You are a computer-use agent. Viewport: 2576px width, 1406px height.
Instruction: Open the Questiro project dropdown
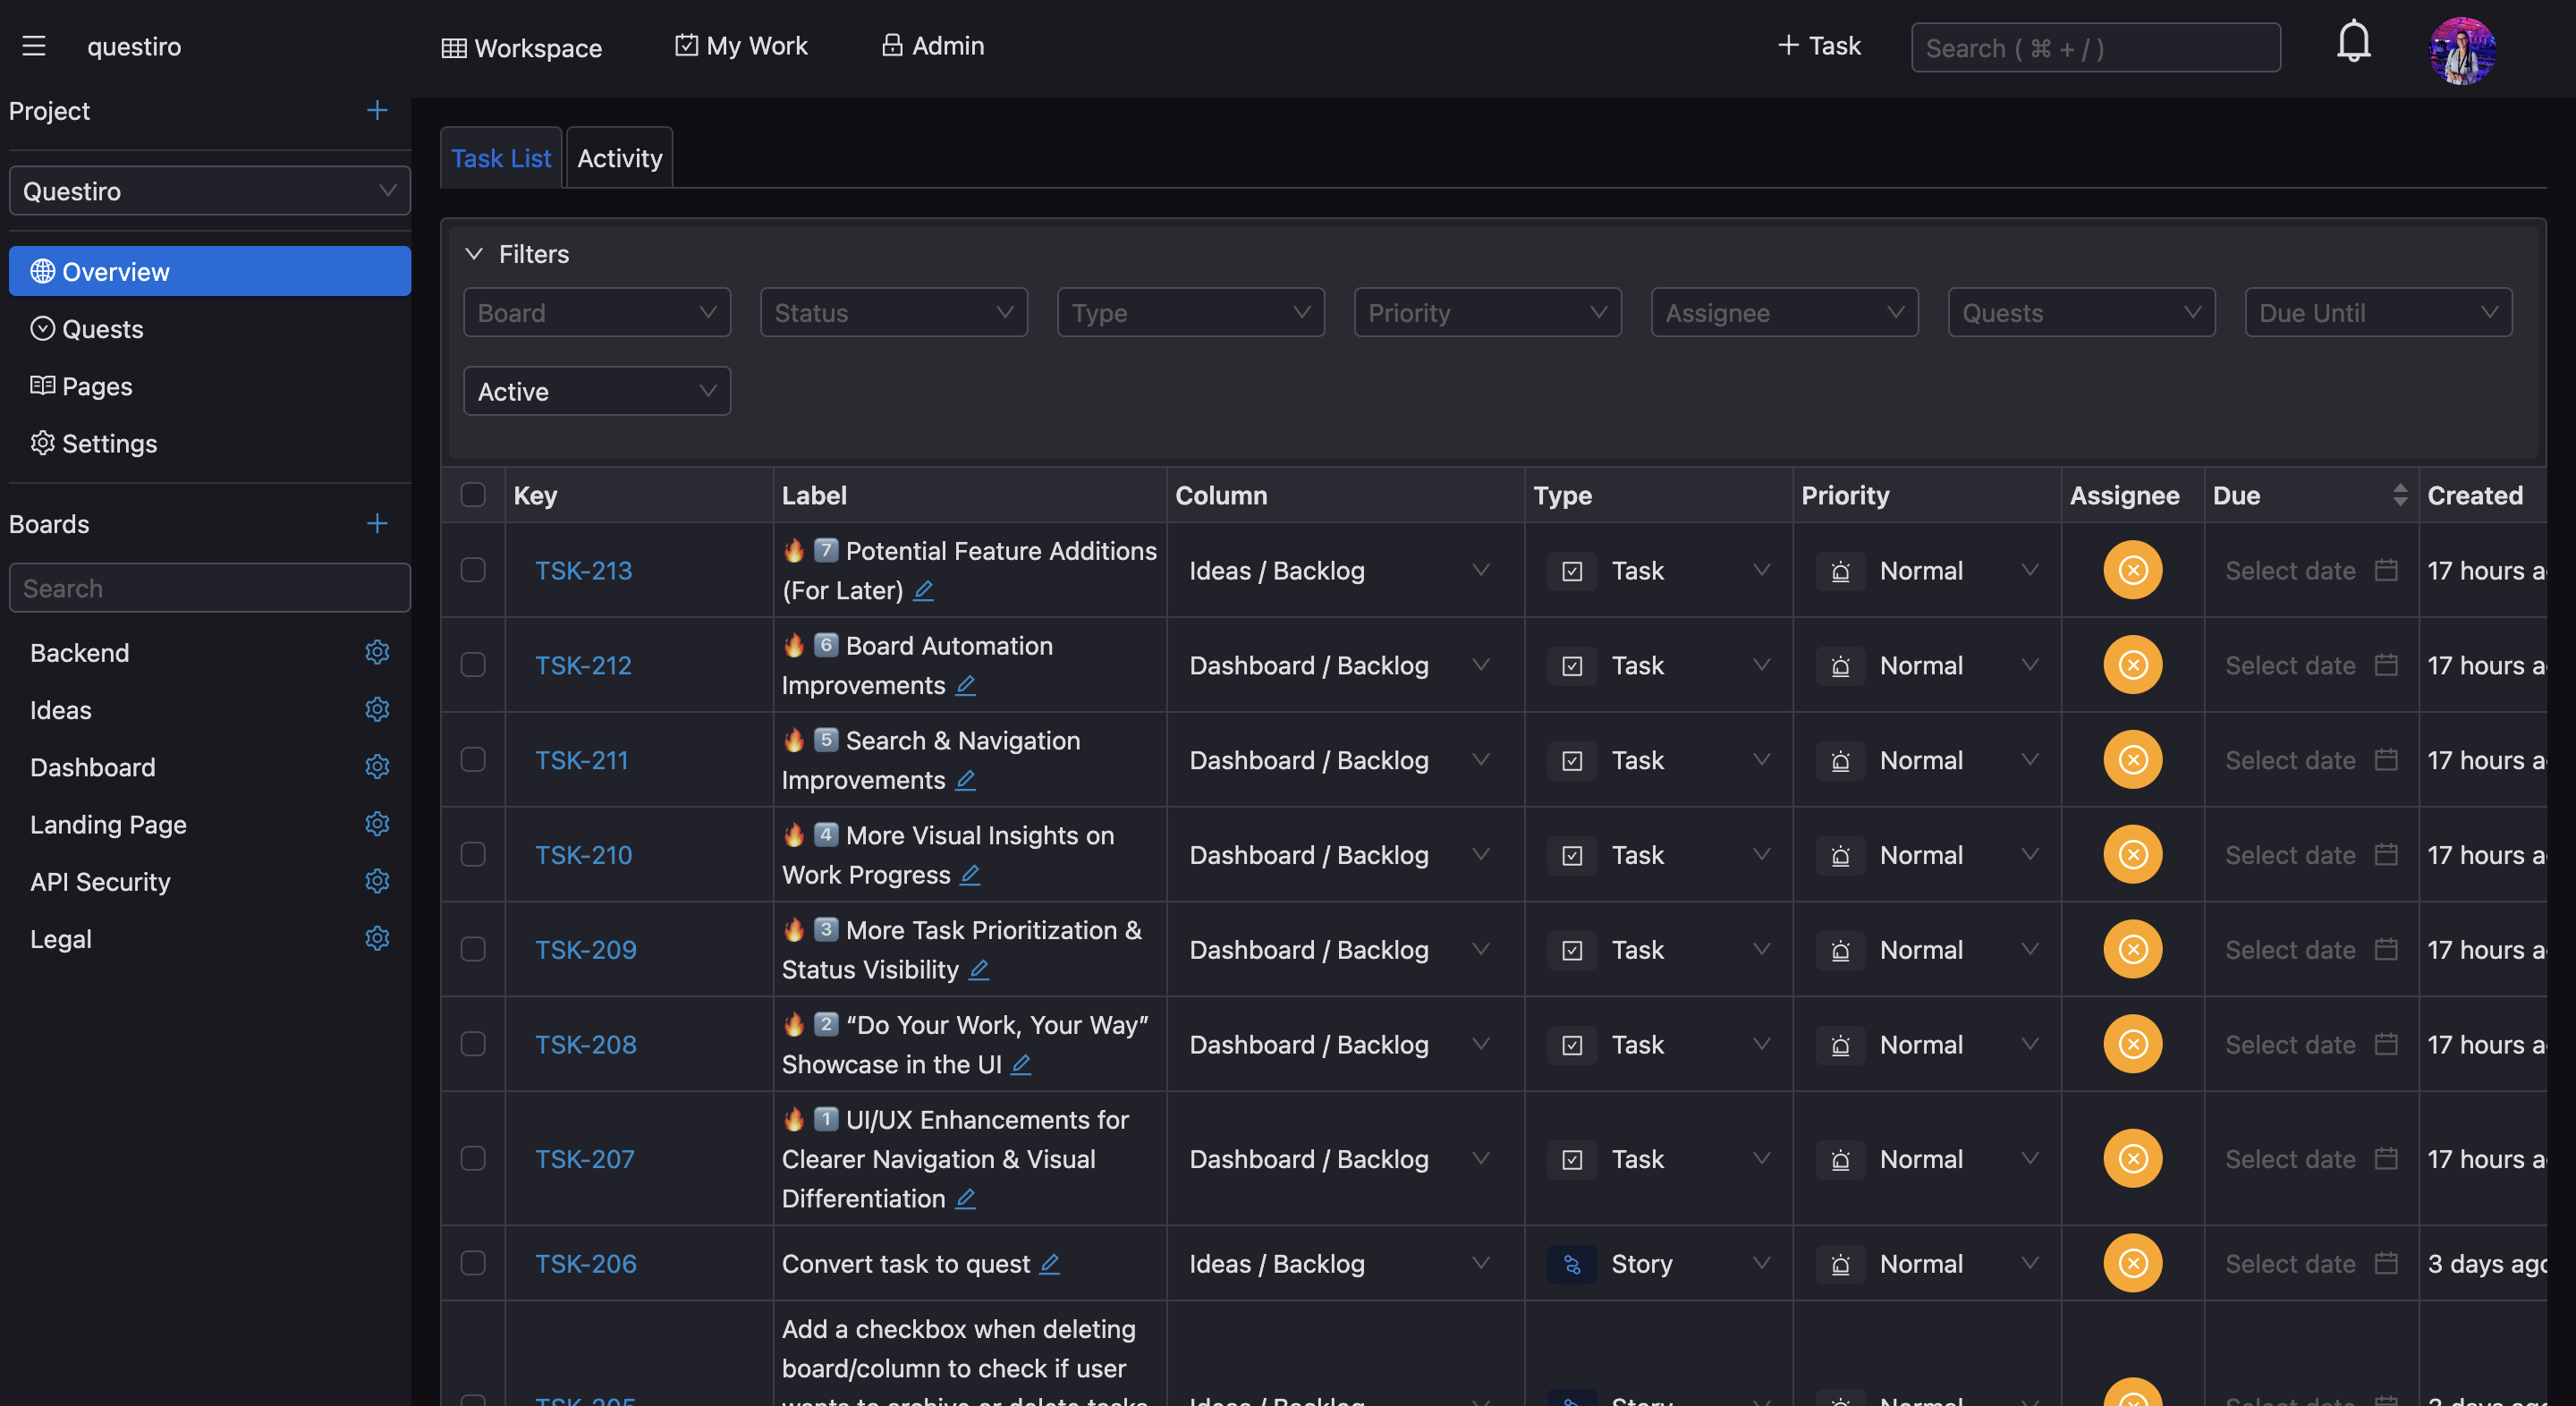[x=210, y=190]
